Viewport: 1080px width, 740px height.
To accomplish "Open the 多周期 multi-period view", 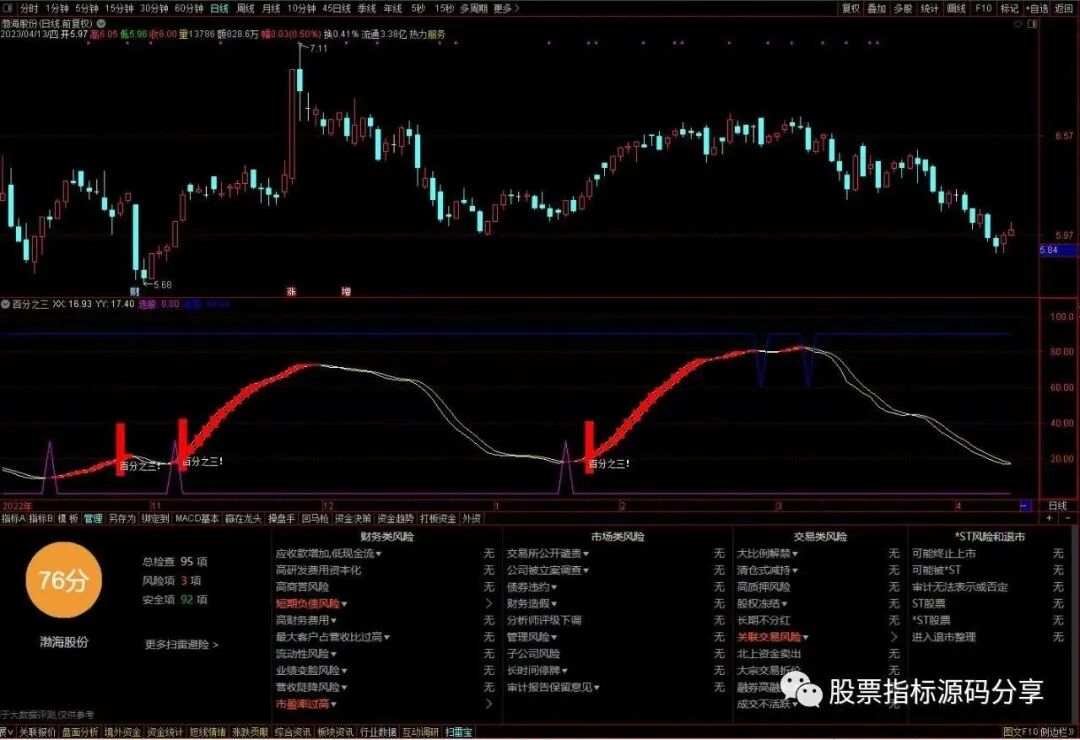I will click(x=474, y=8).
